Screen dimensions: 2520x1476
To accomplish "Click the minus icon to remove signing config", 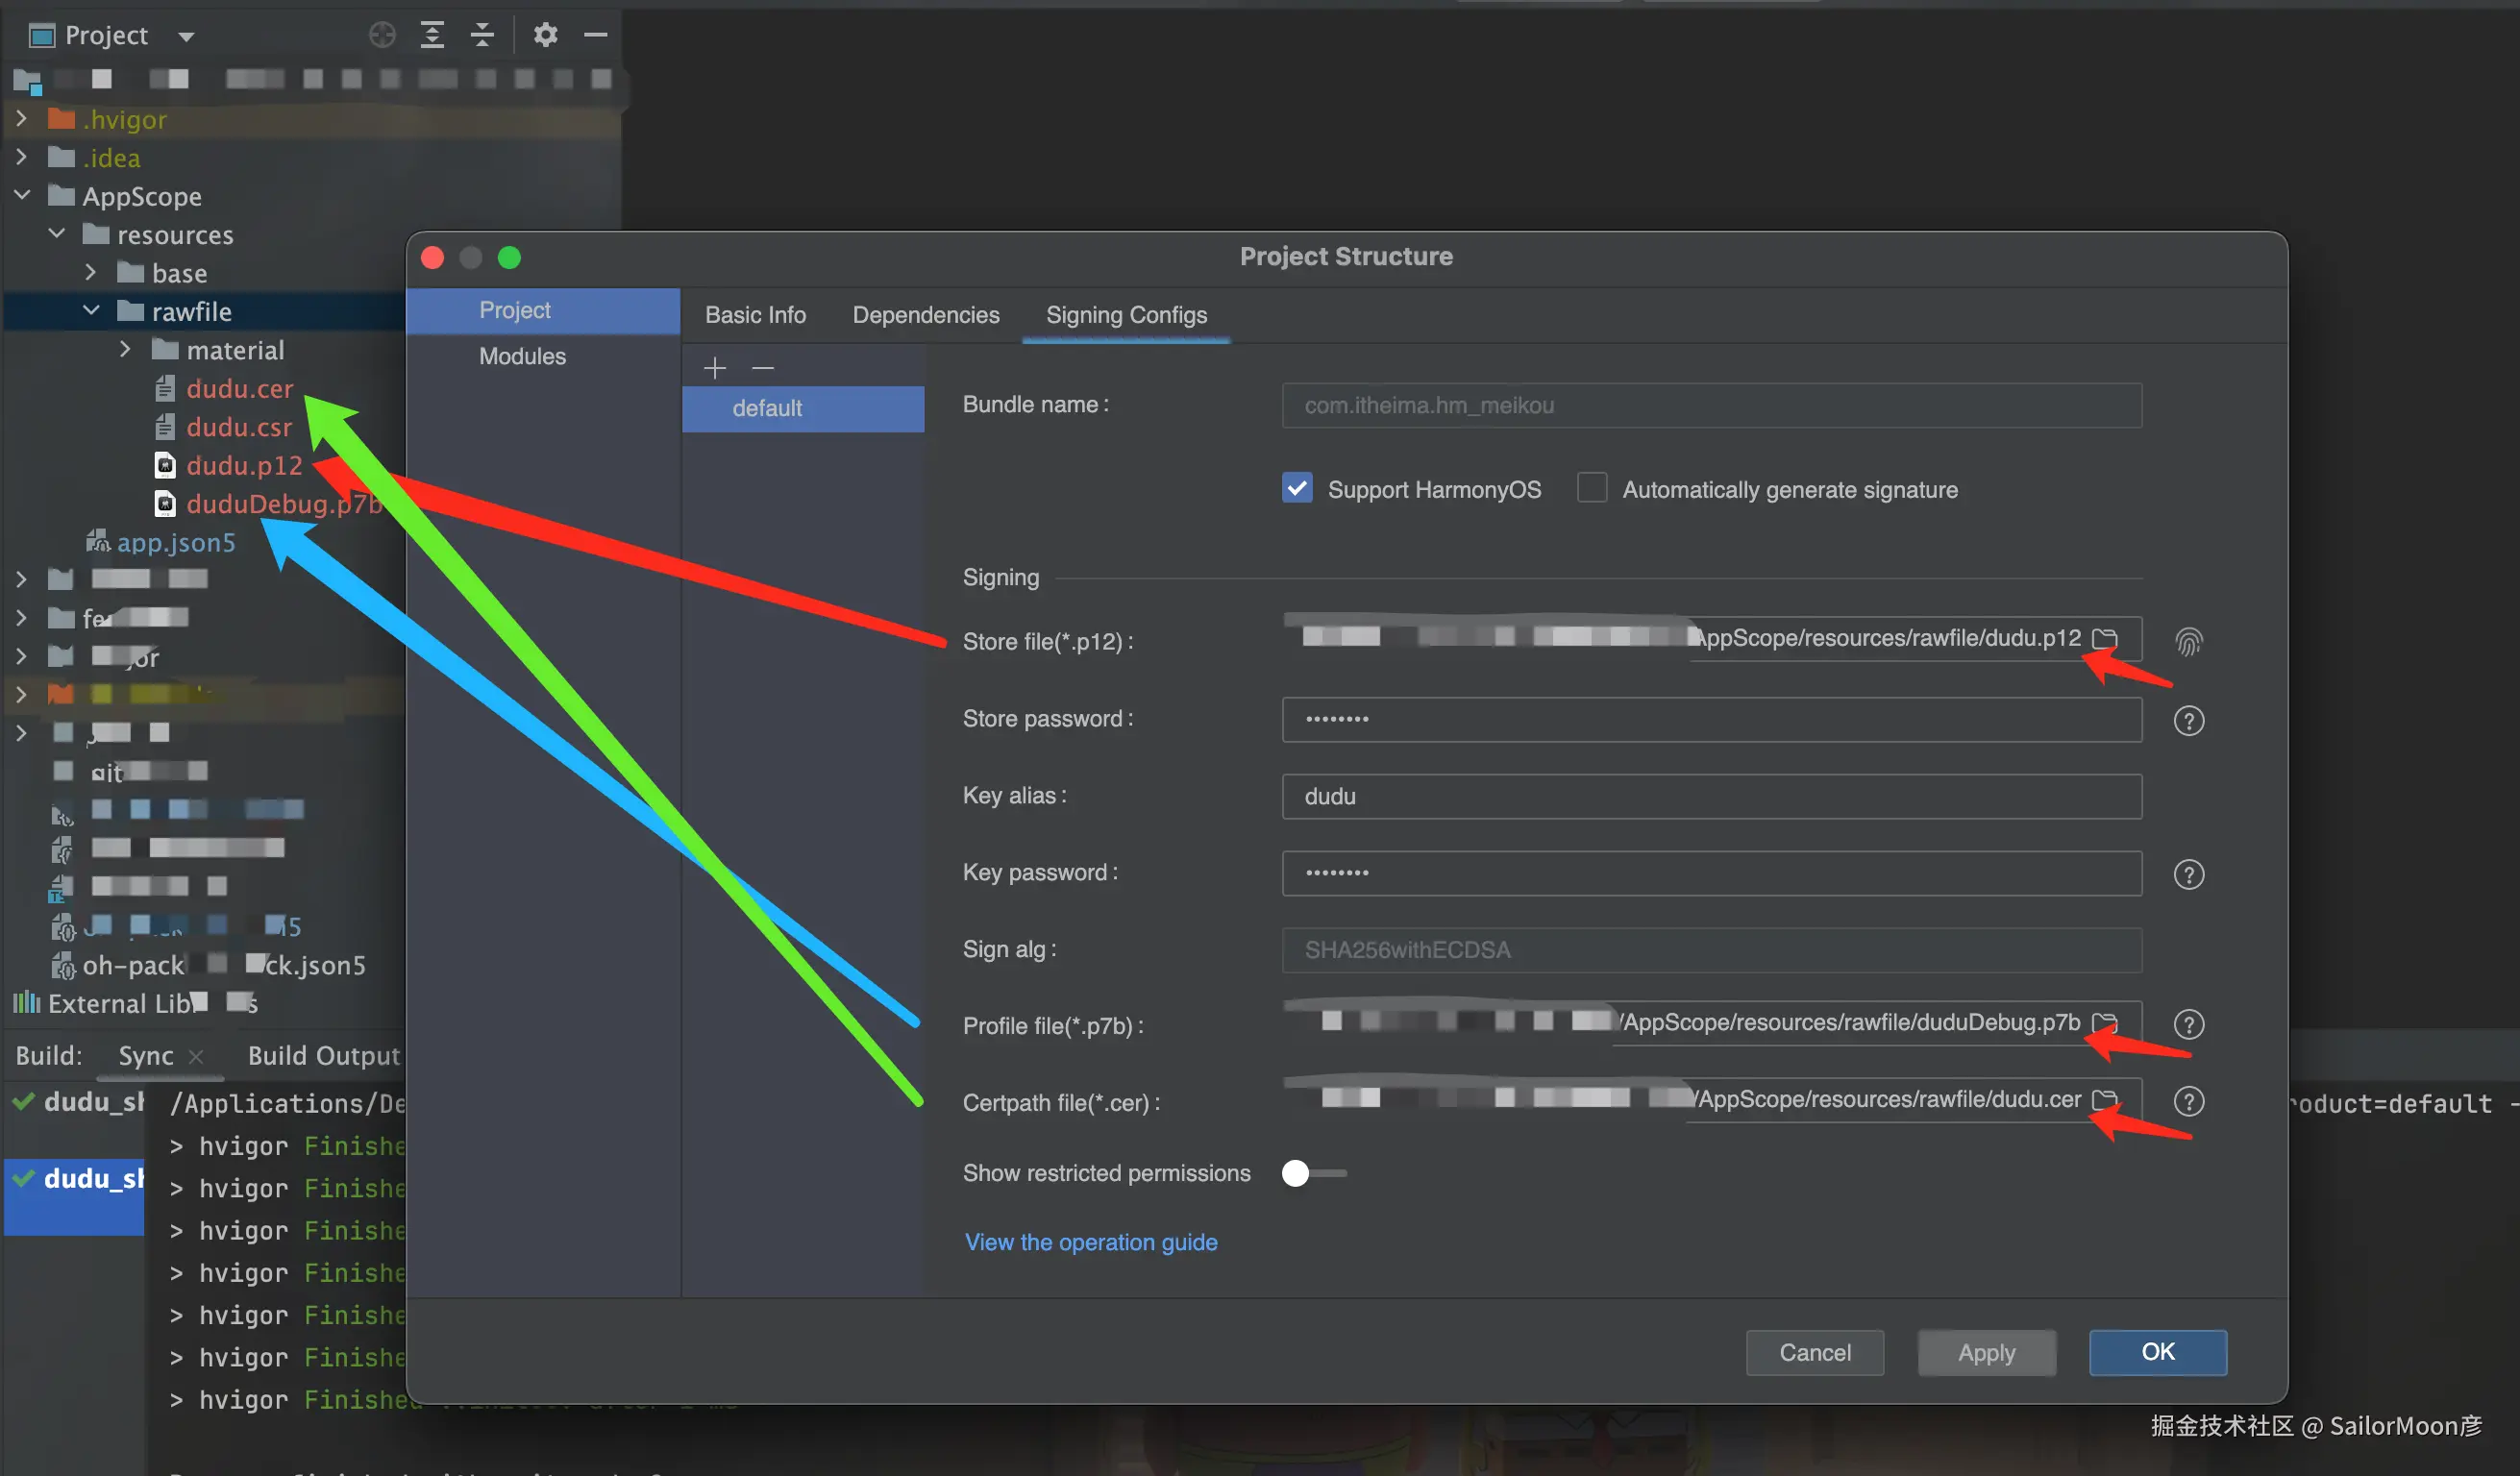I will click(763, 368).
